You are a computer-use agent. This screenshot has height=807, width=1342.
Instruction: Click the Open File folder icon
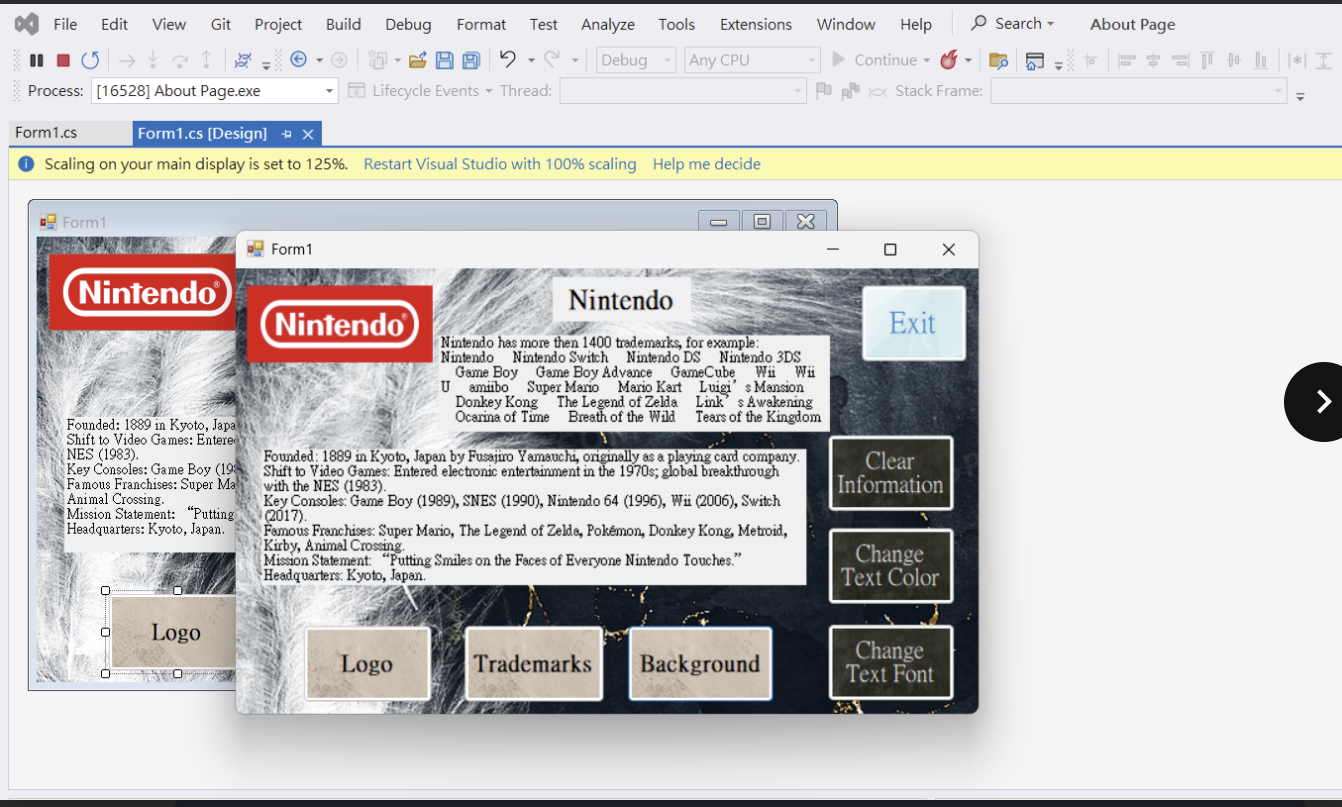click(418, 61)
